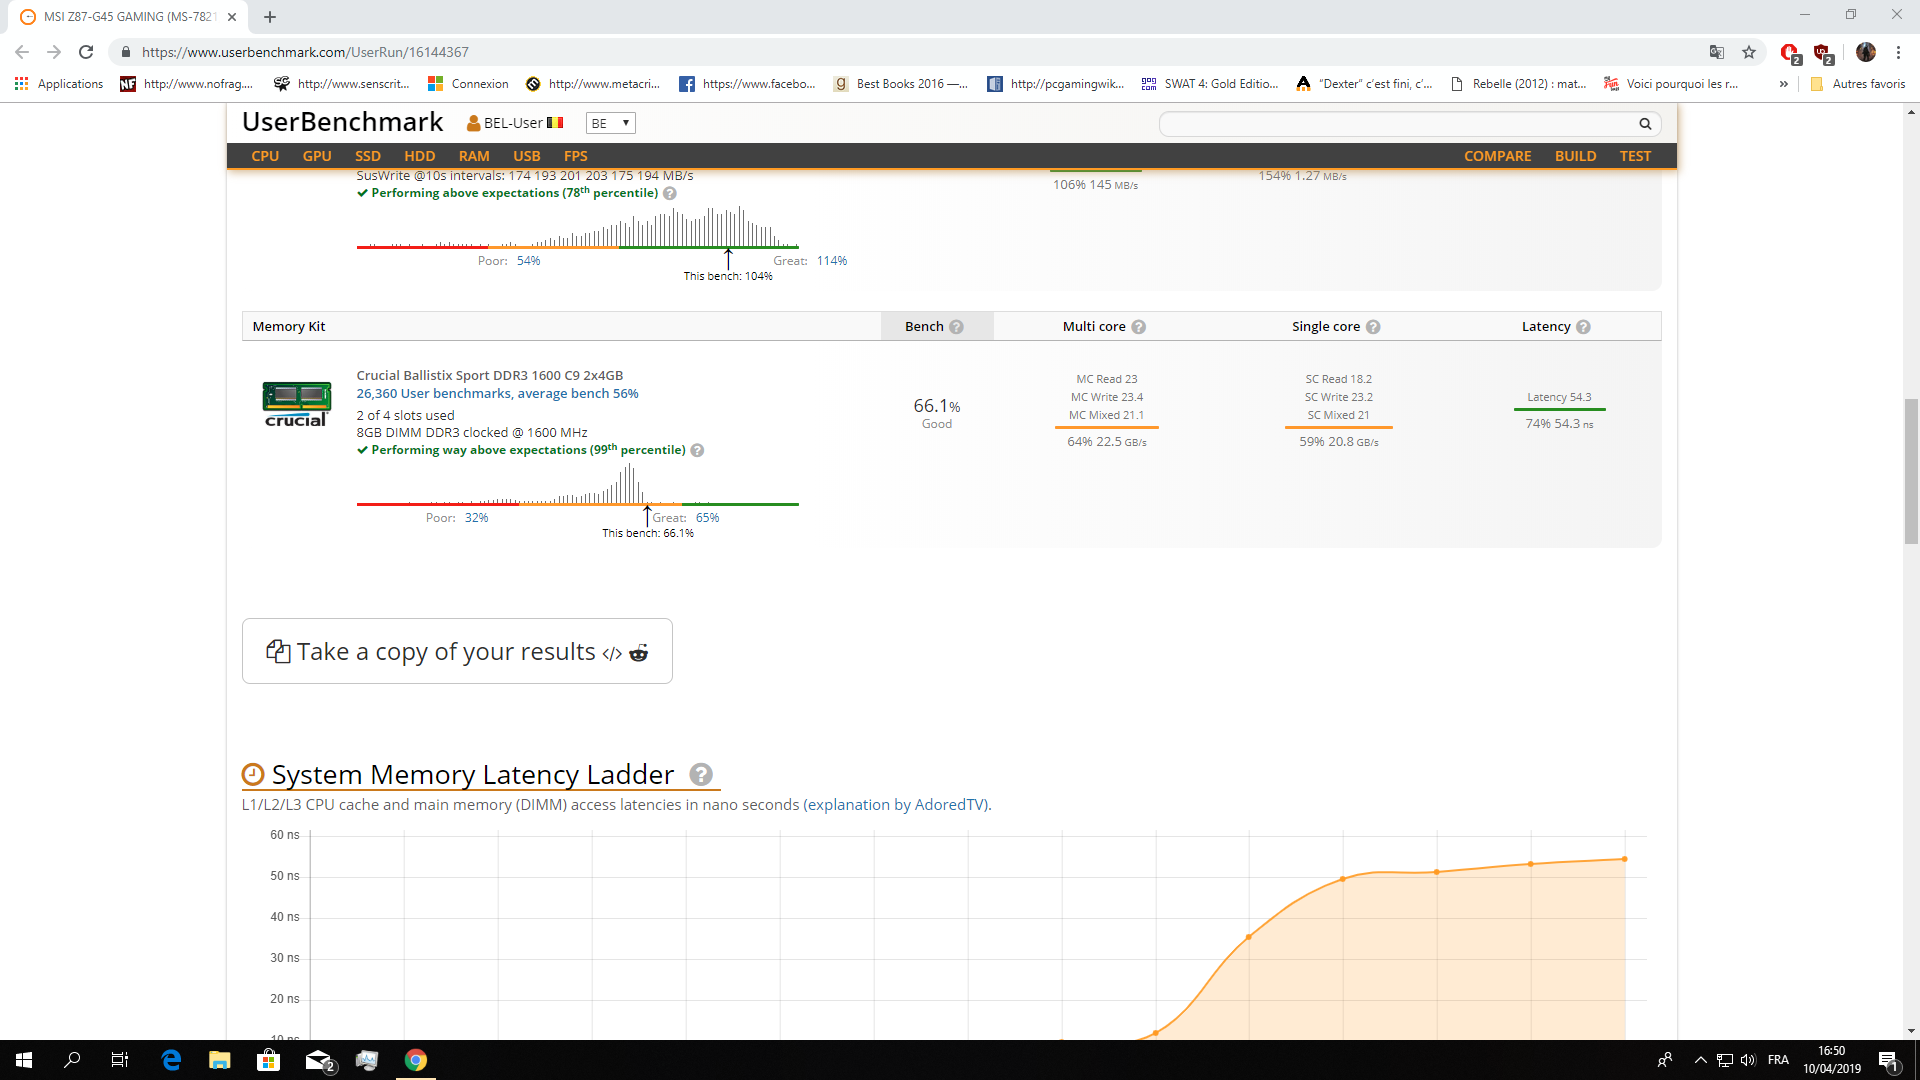The width and height of the screenshot is (1920, 1080).
Task: Open File Explorer from the taskbar
Action: point(220,1060)
